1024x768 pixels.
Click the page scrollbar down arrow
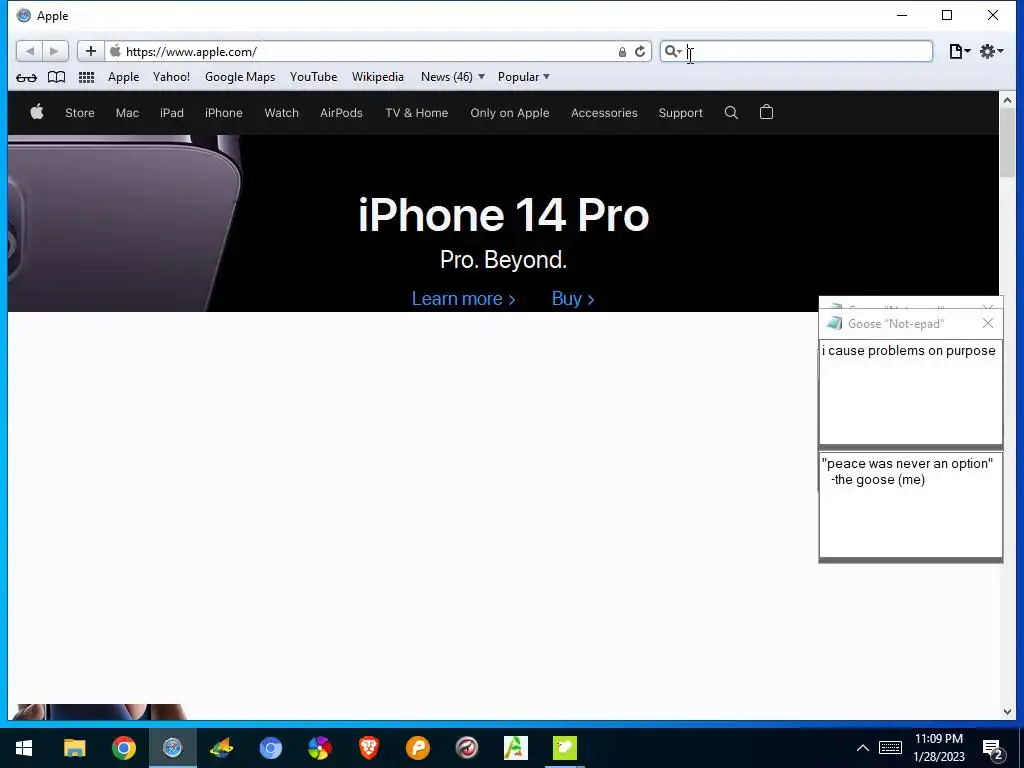point(1007,712)
